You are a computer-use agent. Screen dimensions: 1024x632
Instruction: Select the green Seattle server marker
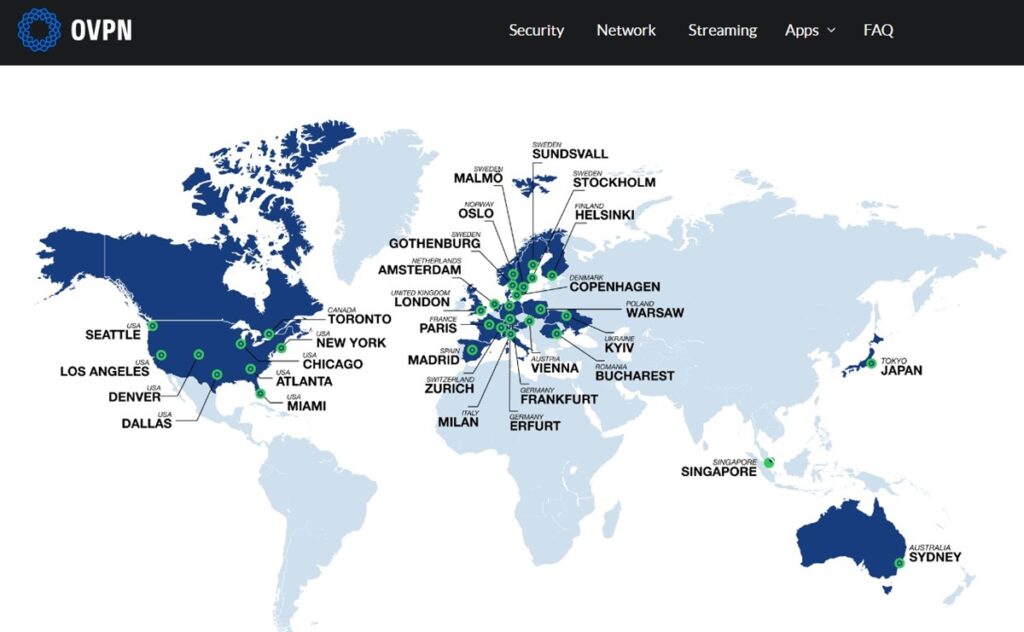[152, 326]
